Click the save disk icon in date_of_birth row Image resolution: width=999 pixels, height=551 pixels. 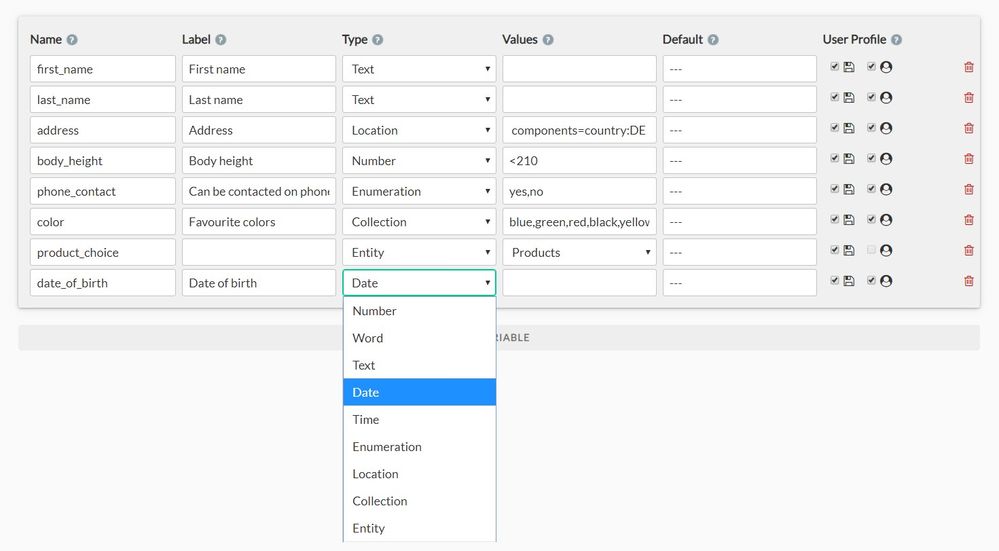(849, 281)
